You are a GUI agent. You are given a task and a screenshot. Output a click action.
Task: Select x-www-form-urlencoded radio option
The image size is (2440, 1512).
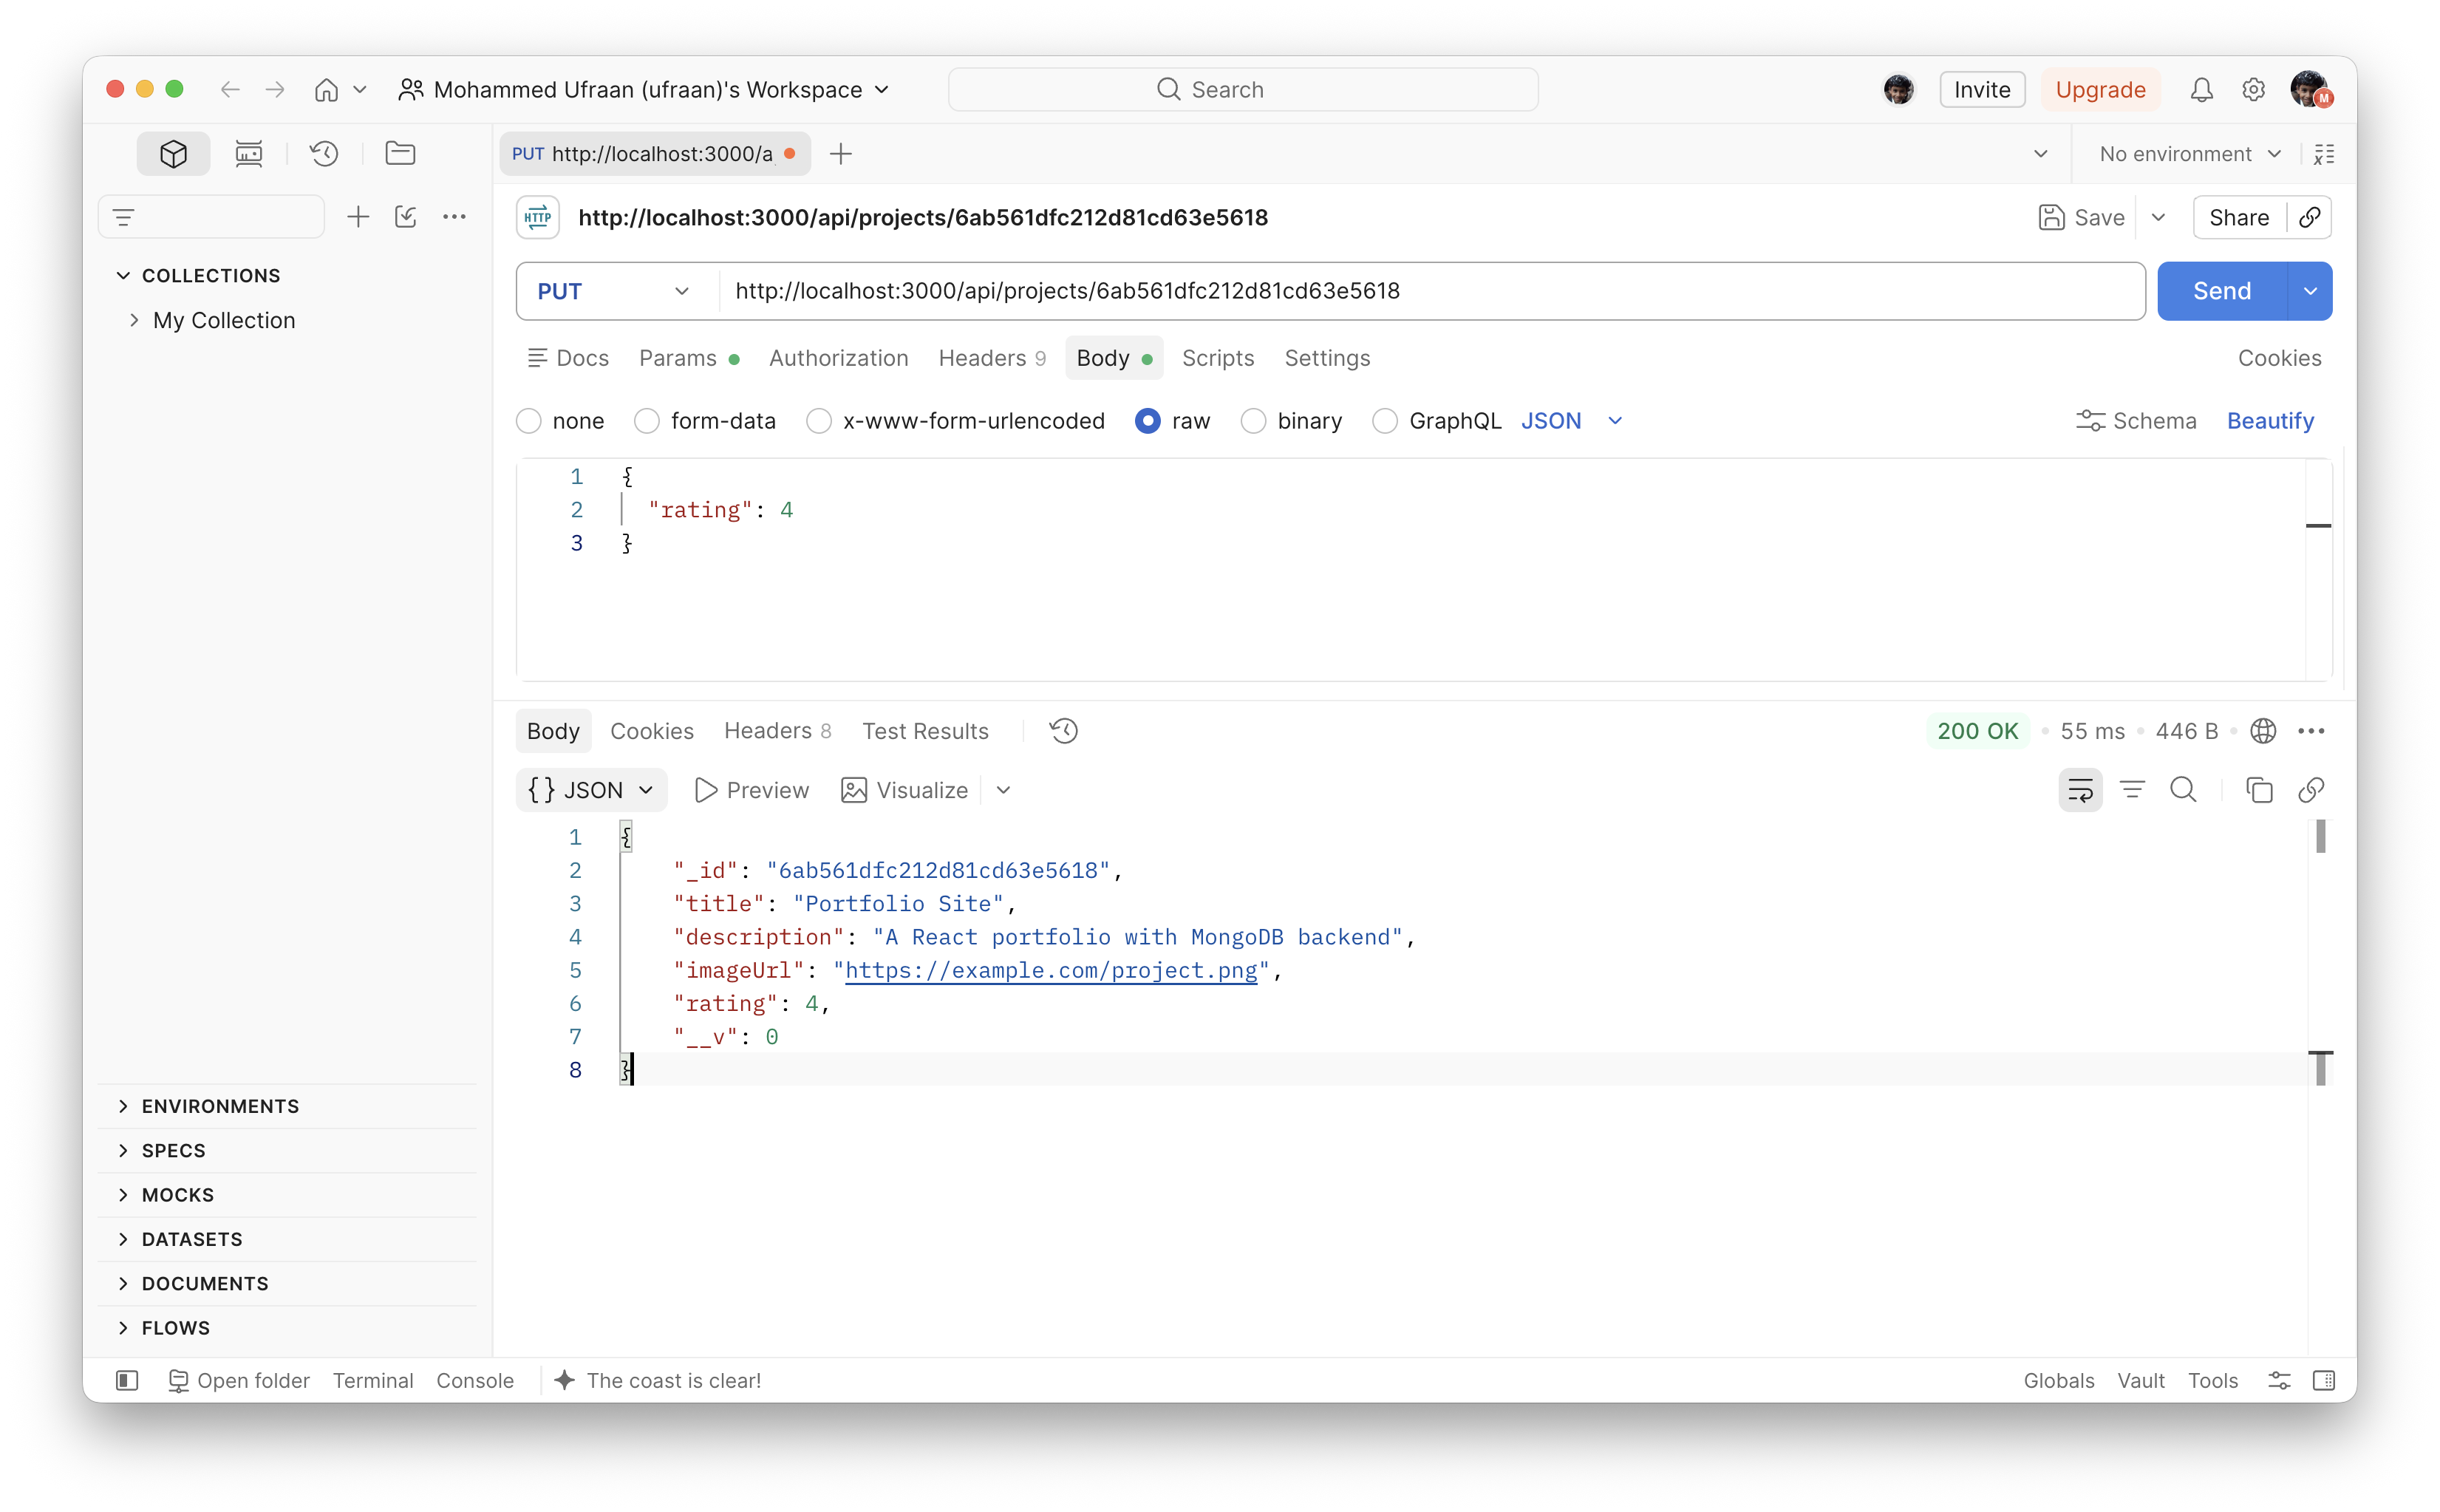pyautogui.click(x=819, y=421)
